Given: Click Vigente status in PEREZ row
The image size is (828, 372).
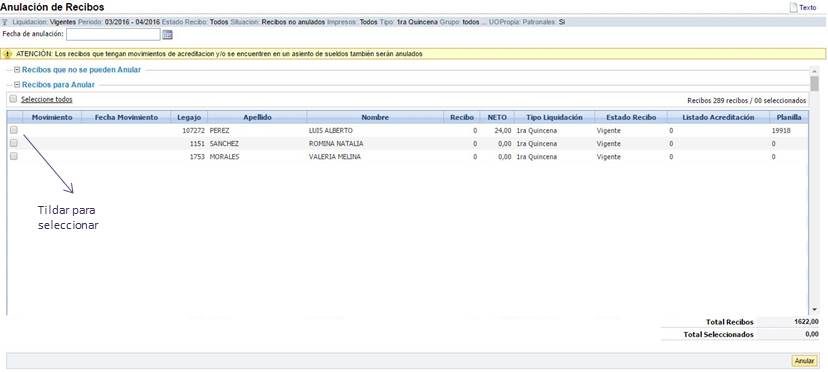Looking at the screenshot, I should 609,130.
